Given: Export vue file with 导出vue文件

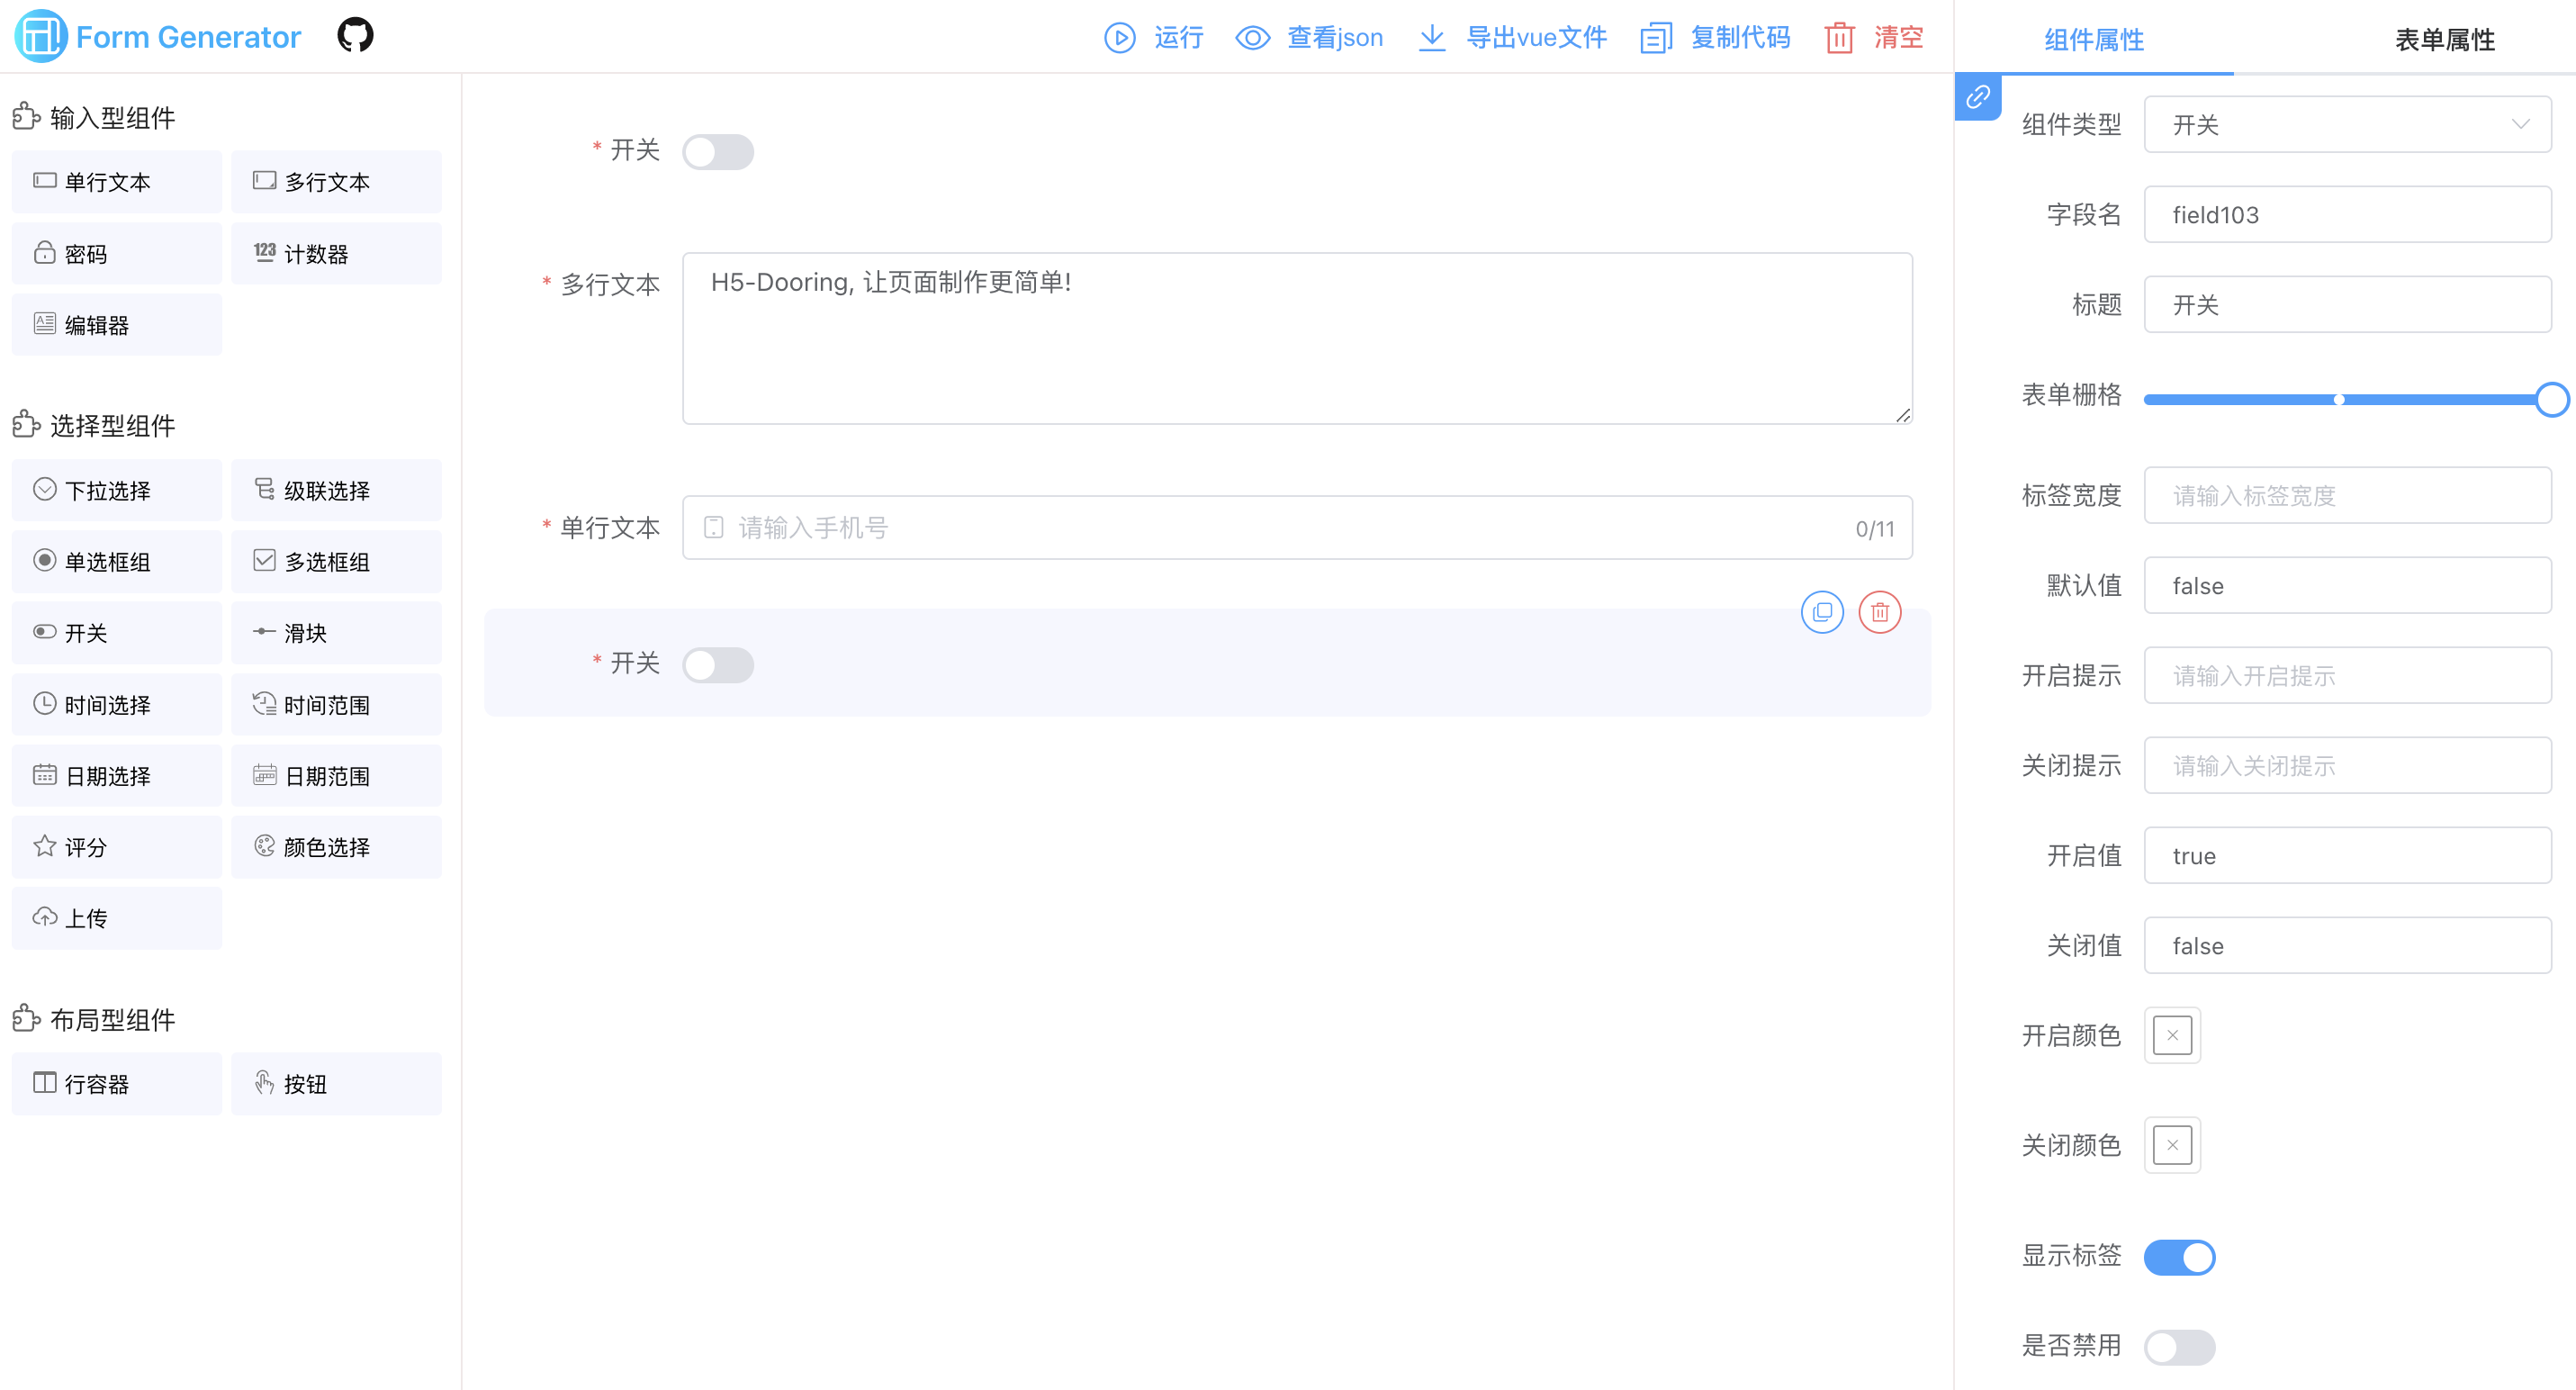Looking at the screenshot, I should [x=1512, y=37].
